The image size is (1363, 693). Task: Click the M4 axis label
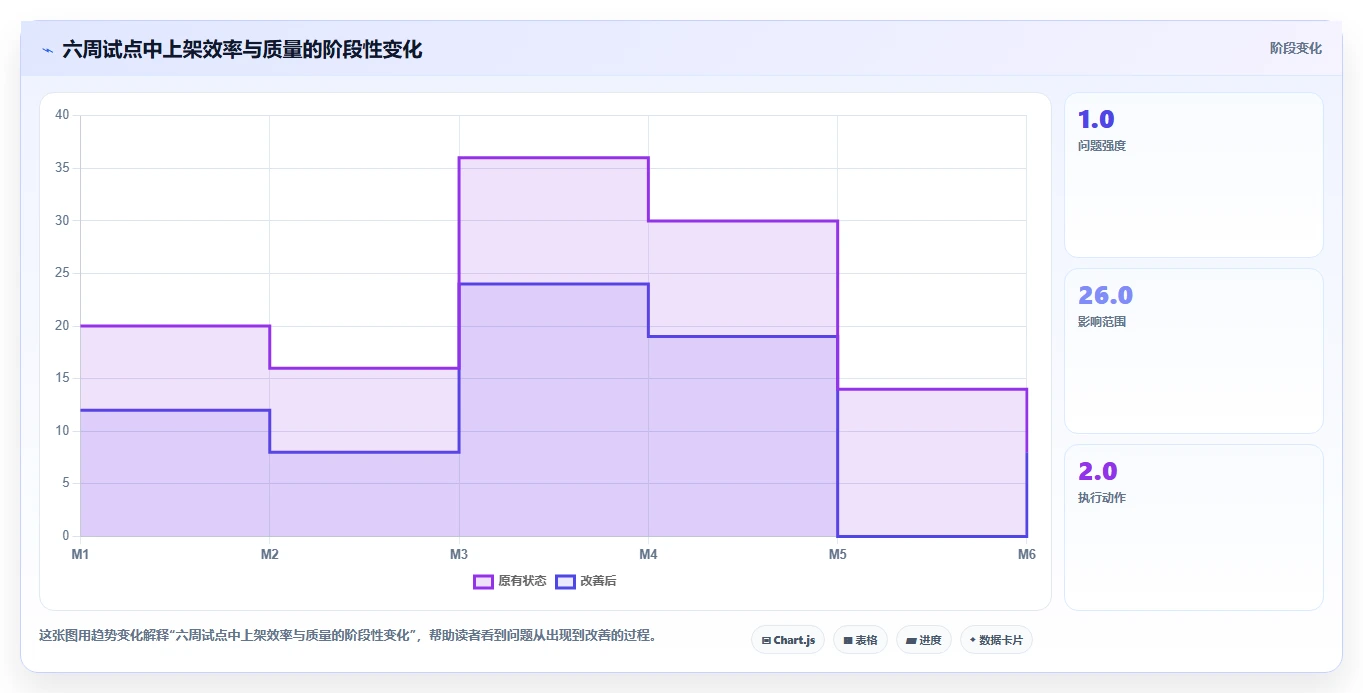pyautogui.click(x=648, y=554)
